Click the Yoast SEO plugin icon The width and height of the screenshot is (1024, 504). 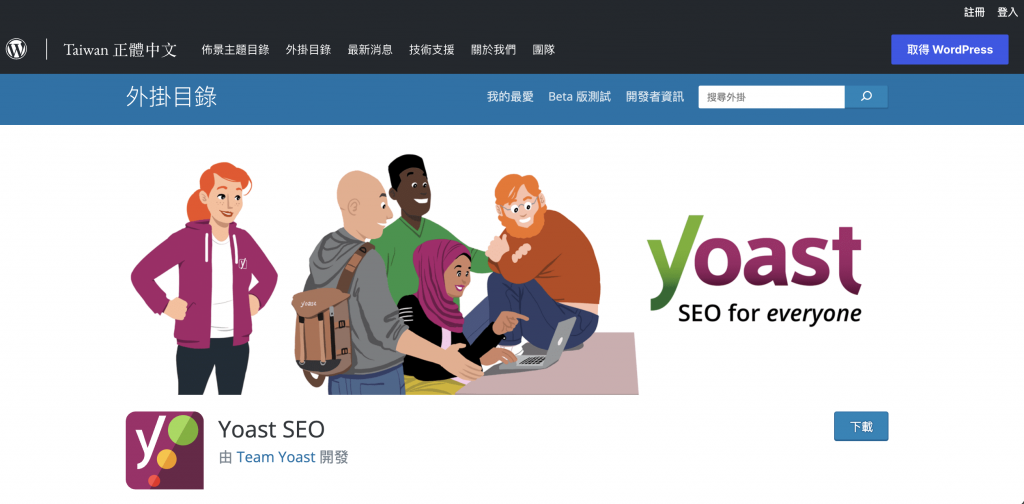(165, 450)
